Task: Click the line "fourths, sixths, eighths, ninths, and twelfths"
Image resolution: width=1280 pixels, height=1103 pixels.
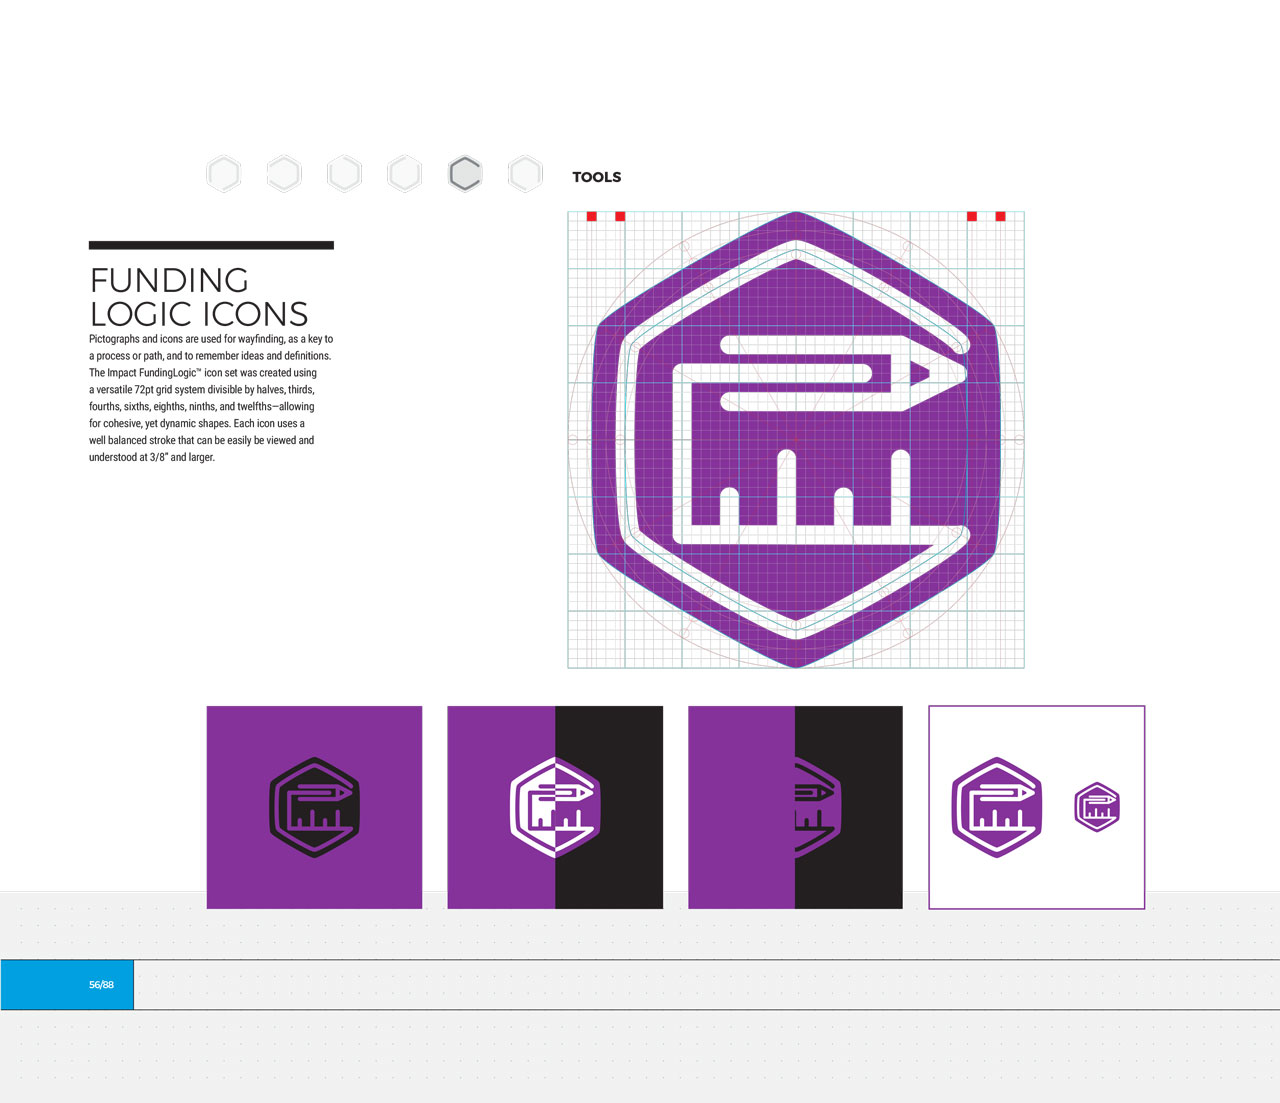Action: [x=202, y=407]
